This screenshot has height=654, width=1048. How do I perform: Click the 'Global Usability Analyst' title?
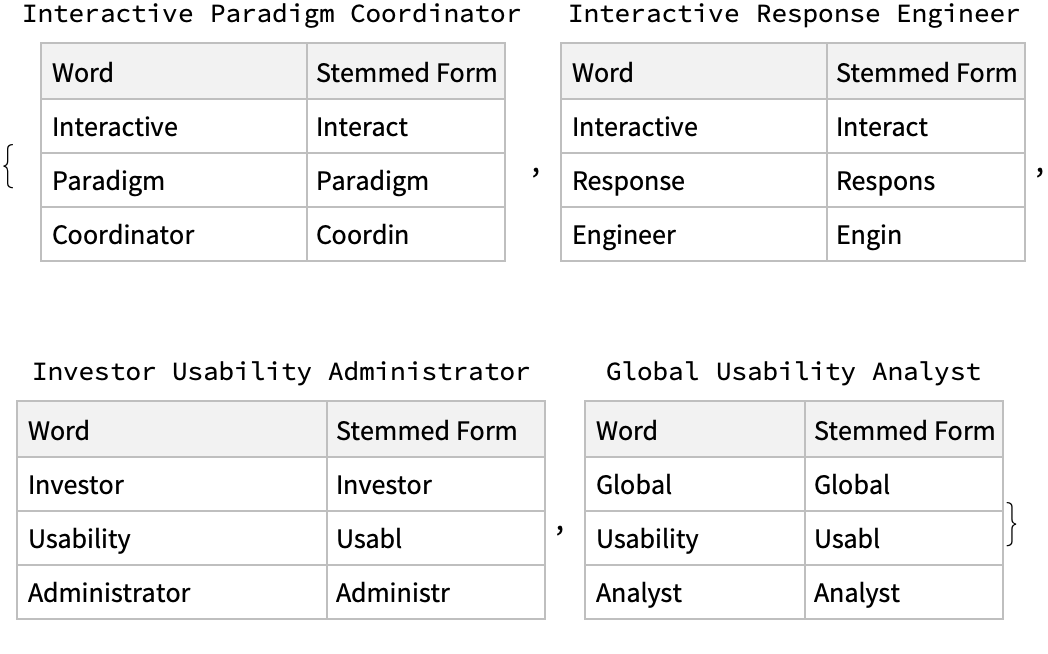tap(793, 372)
